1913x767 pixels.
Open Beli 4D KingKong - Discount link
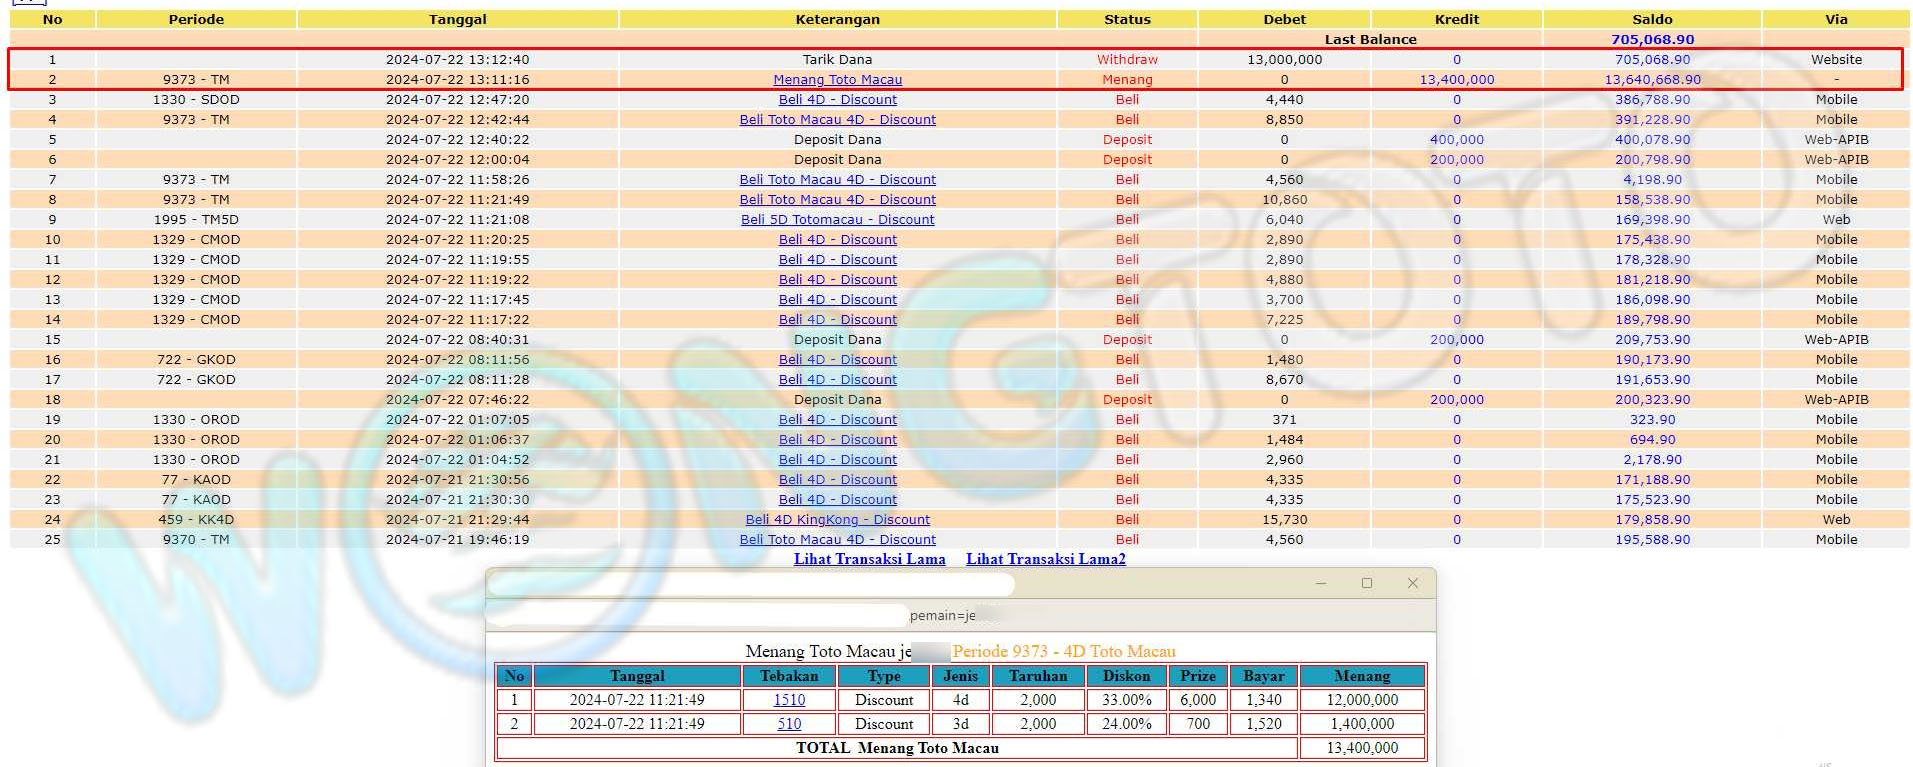pos(837,520)
